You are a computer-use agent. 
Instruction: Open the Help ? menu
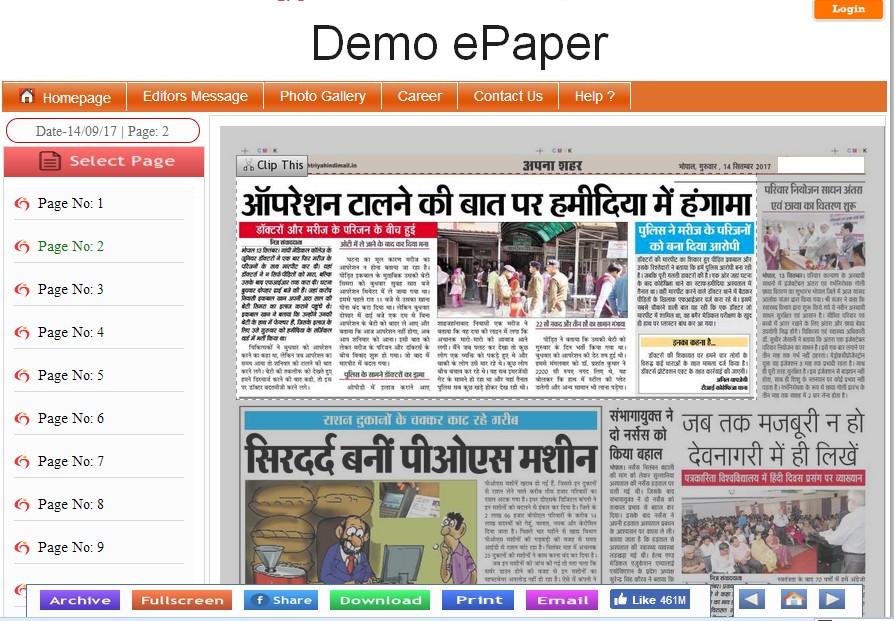click(594, 97)
